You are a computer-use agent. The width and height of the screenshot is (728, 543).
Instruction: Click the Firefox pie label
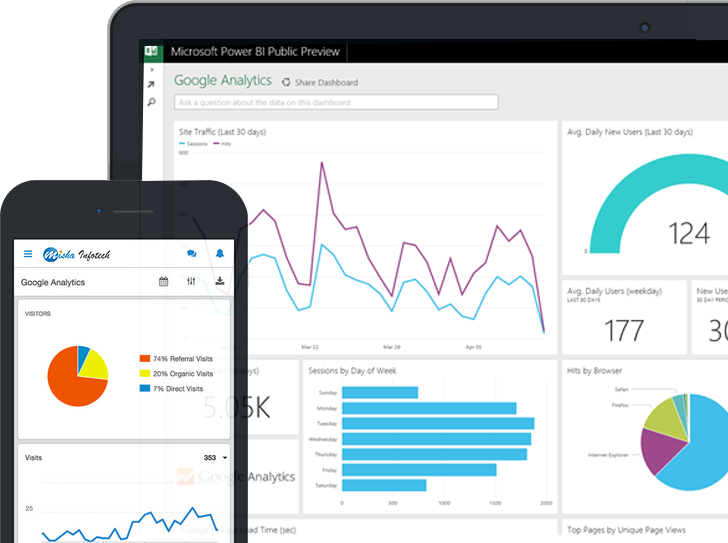click(x=620, y=405)
